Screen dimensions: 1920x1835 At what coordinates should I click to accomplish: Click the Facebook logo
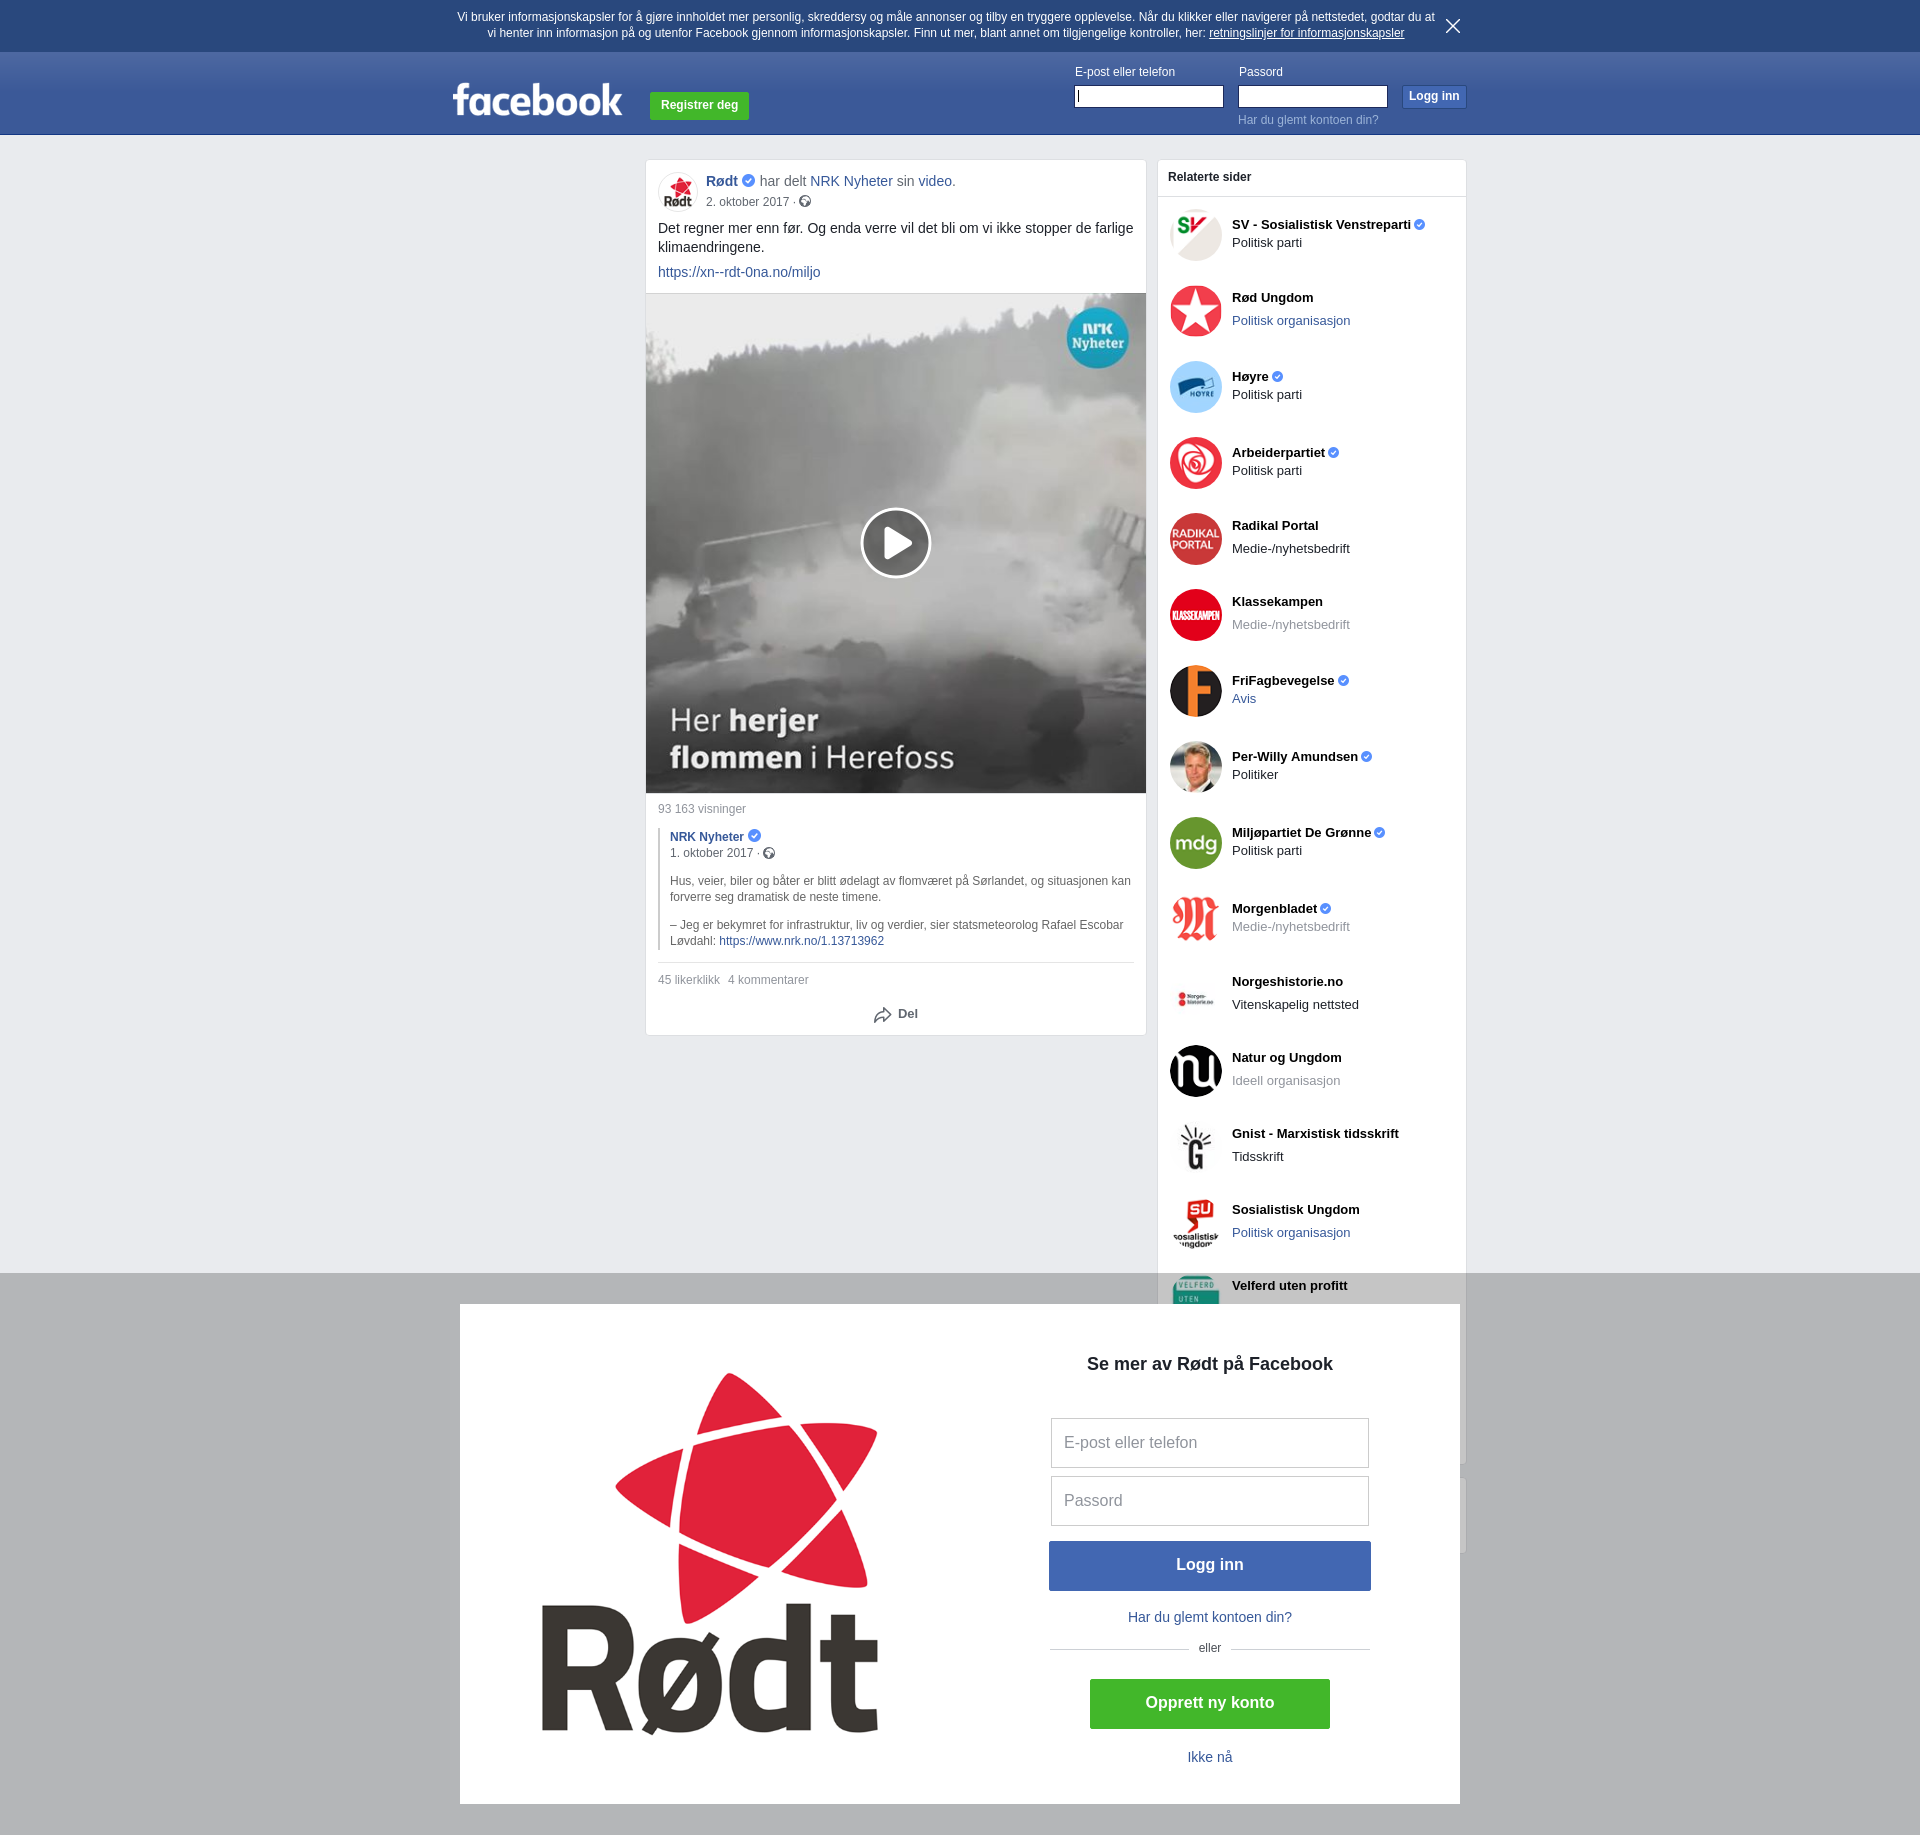(x=537, y=100)
